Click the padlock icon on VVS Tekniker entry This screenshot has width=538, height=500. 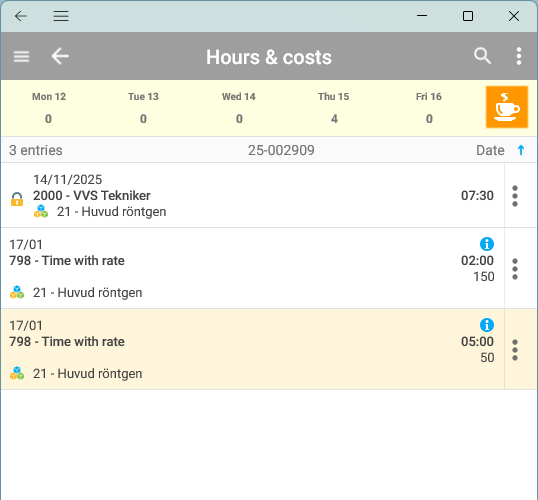pos(17,199)
